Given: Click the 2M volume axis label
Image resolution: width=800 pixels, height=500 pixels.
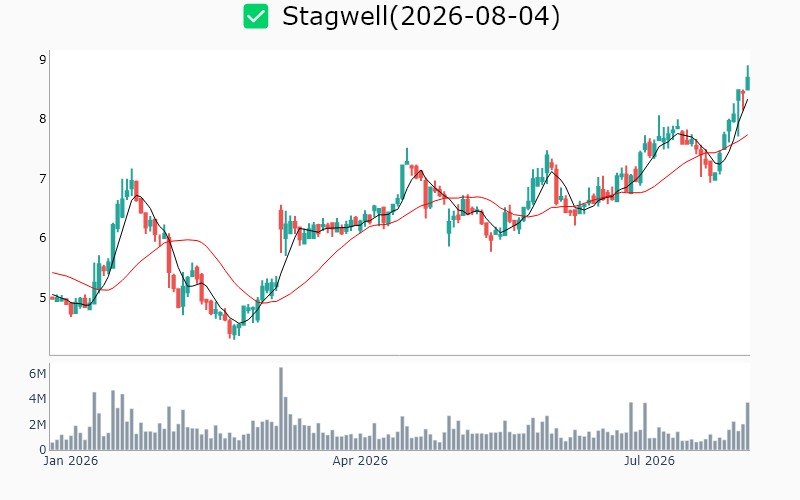Looking at the screenshot, I should pyautogui.click(x=37, y=424).
